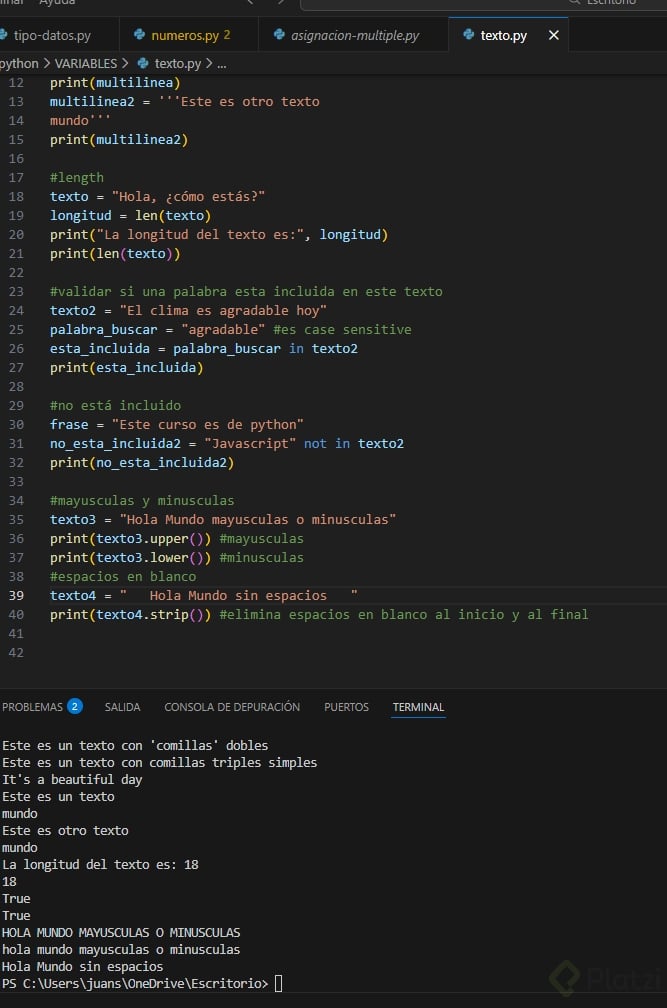Switch to the SALIDA panel tab
Image resolution: width=667 pixels, height=1008 pixels.
122,707
